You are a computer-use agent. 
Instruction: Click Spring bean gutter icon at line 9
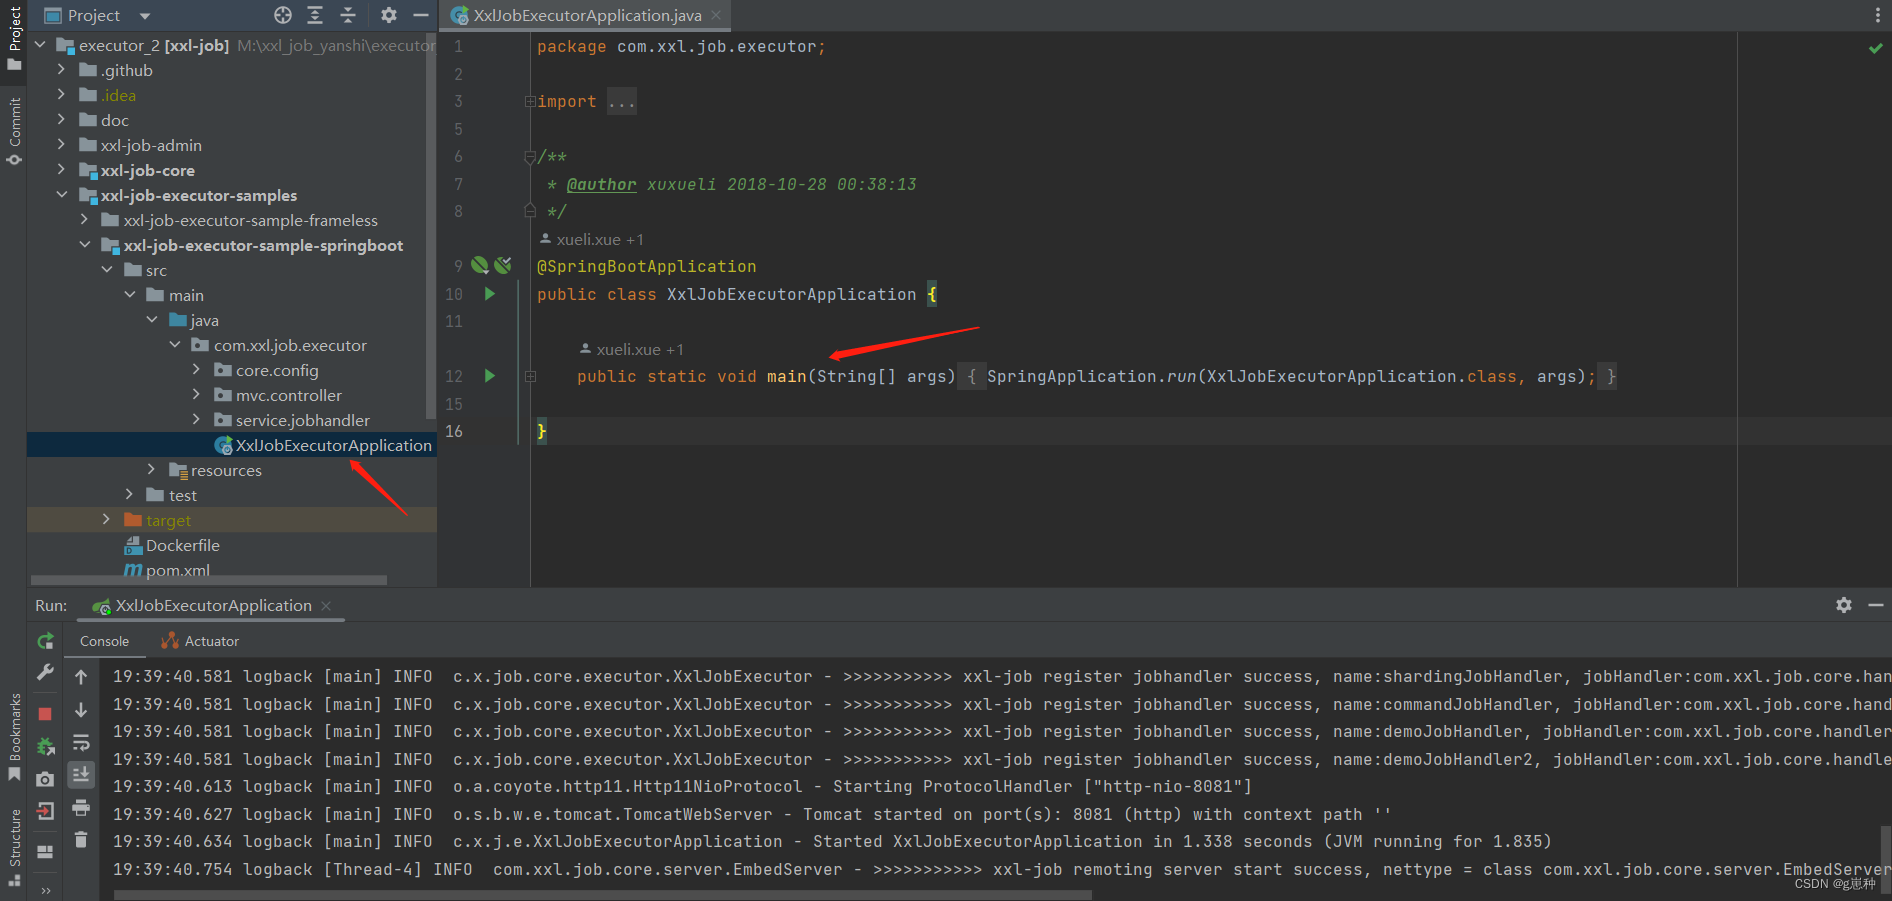(x=480, y=265)
